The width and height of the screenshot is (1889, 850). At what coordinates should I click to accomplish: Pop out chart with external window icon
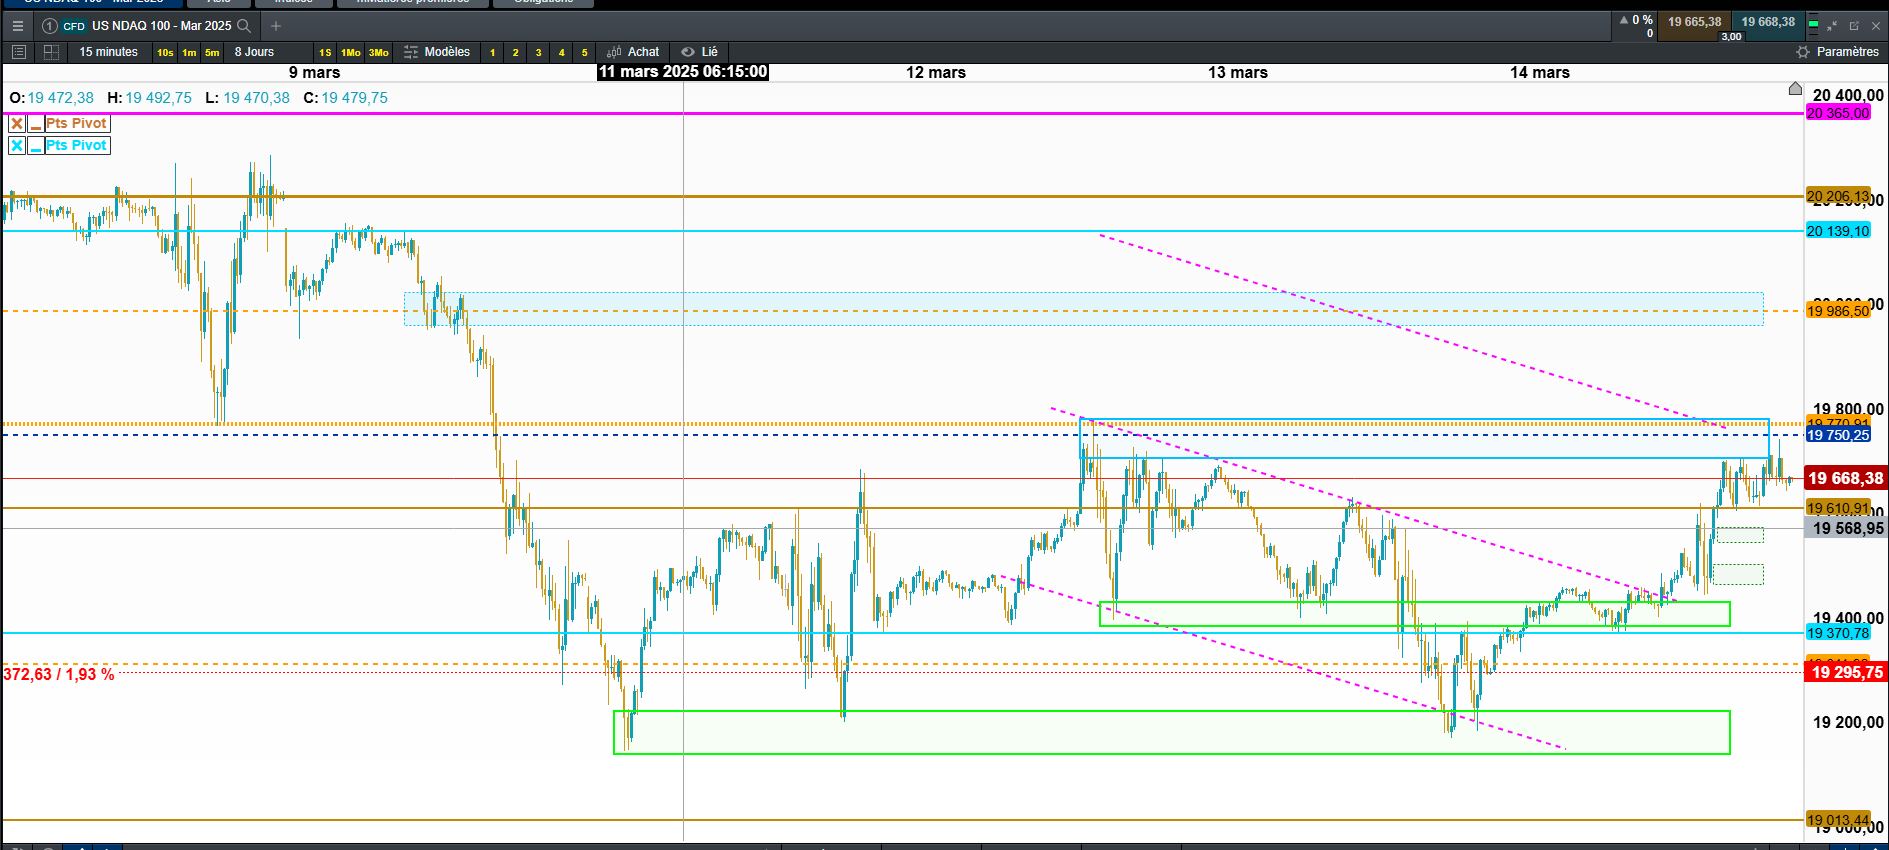point(1854,26)
